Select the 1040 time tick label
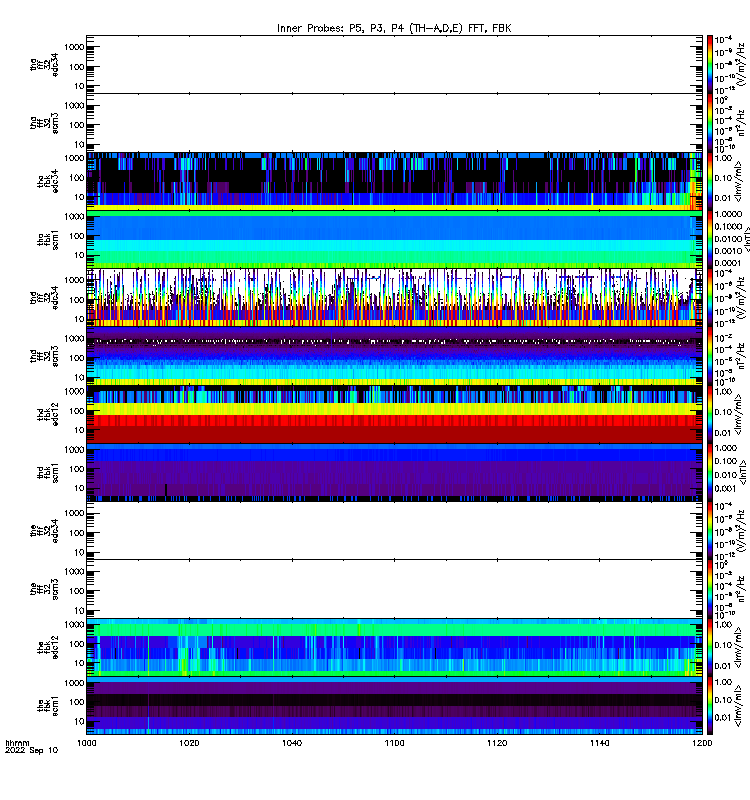The height and width of the screenshot is (800, 750). click(292, 743)
